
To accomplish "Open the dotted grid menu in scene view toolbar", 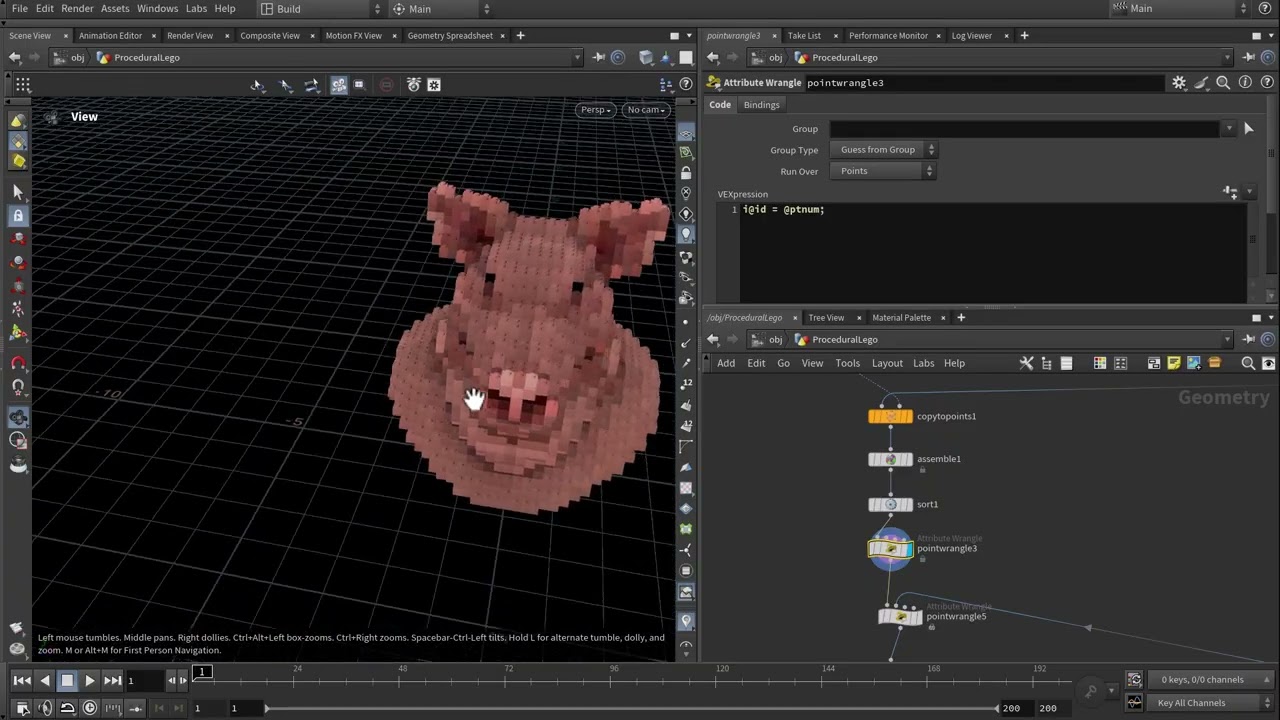I will tap(23, 85).
